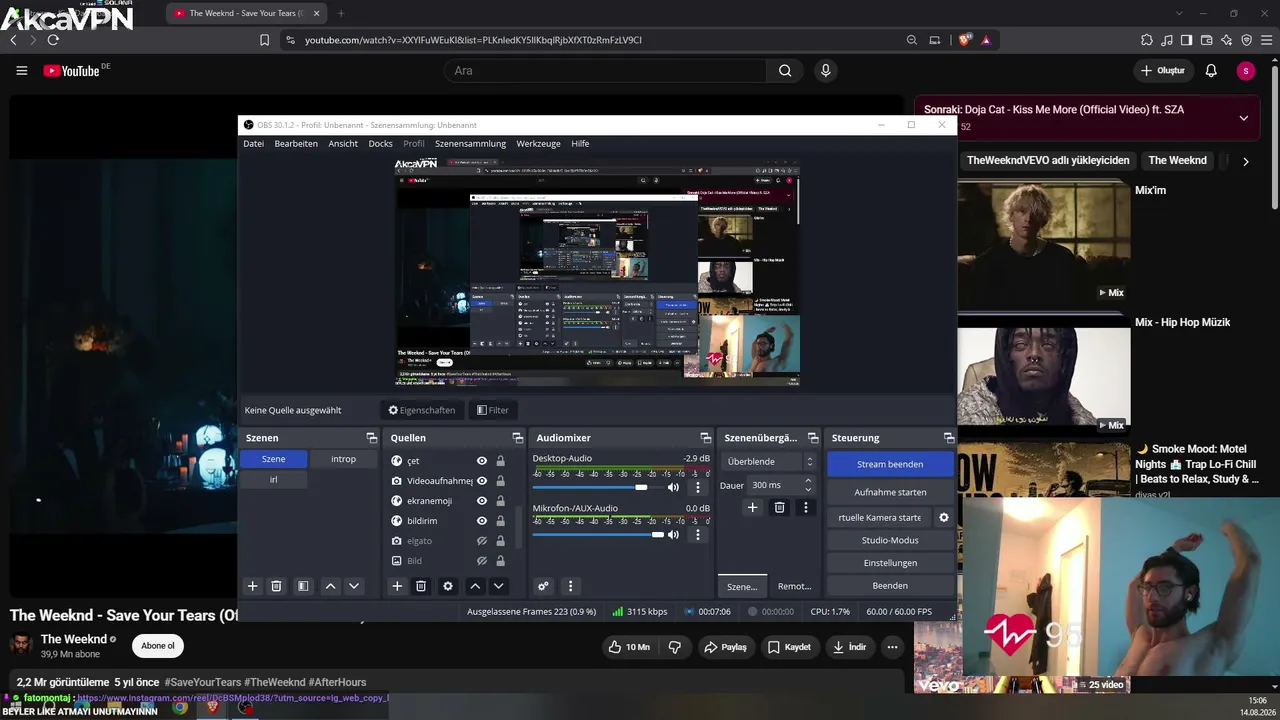The width and height of the screenshot is (1280, 720).
Task: Mute the Desktop-Audio speaker icon
Action: pyautogui.click(x=673, y=488)
